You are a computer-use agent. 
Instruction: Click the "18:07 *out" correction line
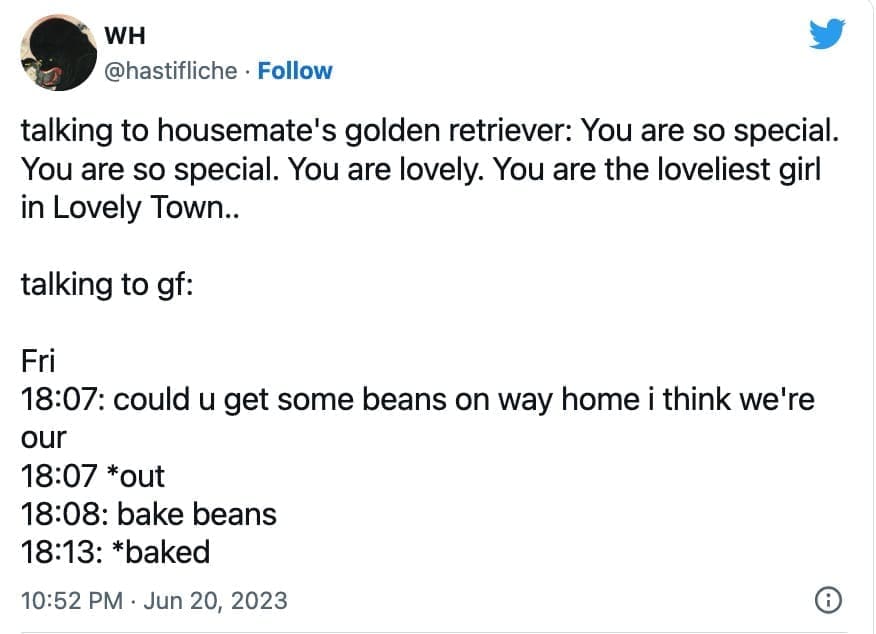pyautogui.click(x=92, y=475)
